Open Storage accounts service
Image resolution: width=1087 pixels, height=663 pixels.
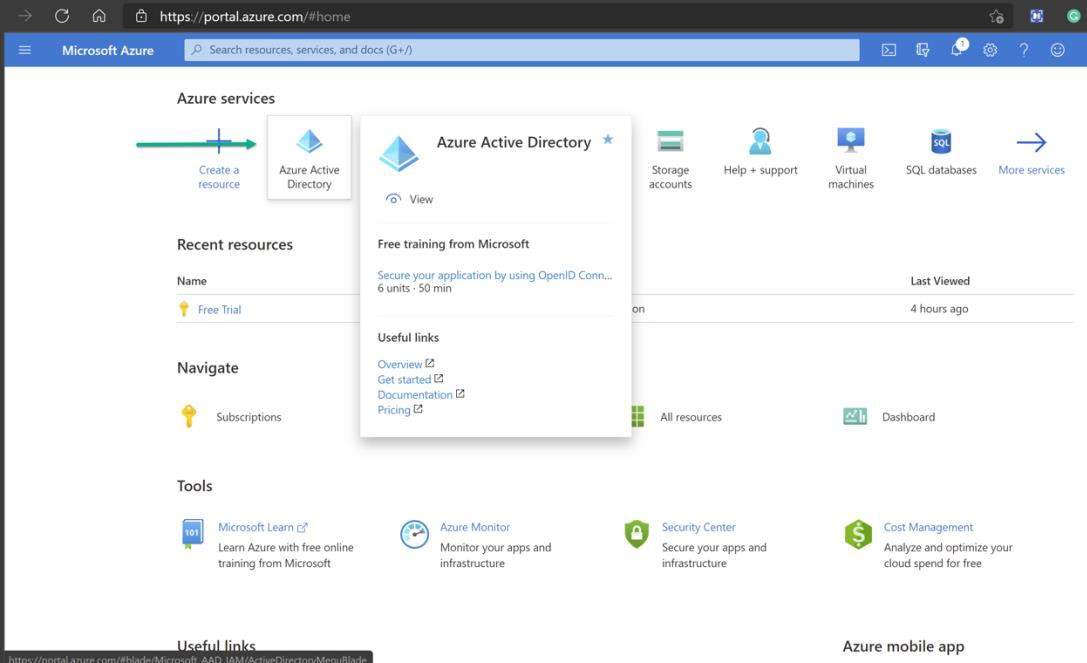click(670, 159)
